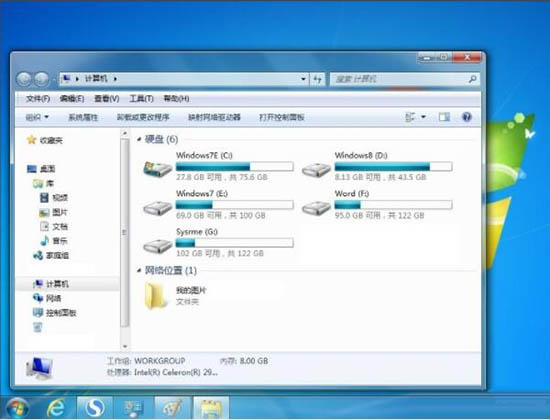Image resolution: width=550 pixels, height=420 pixels.
Task: Collapse the 硬盘 (6) group
Action: [x=139, y=140]
